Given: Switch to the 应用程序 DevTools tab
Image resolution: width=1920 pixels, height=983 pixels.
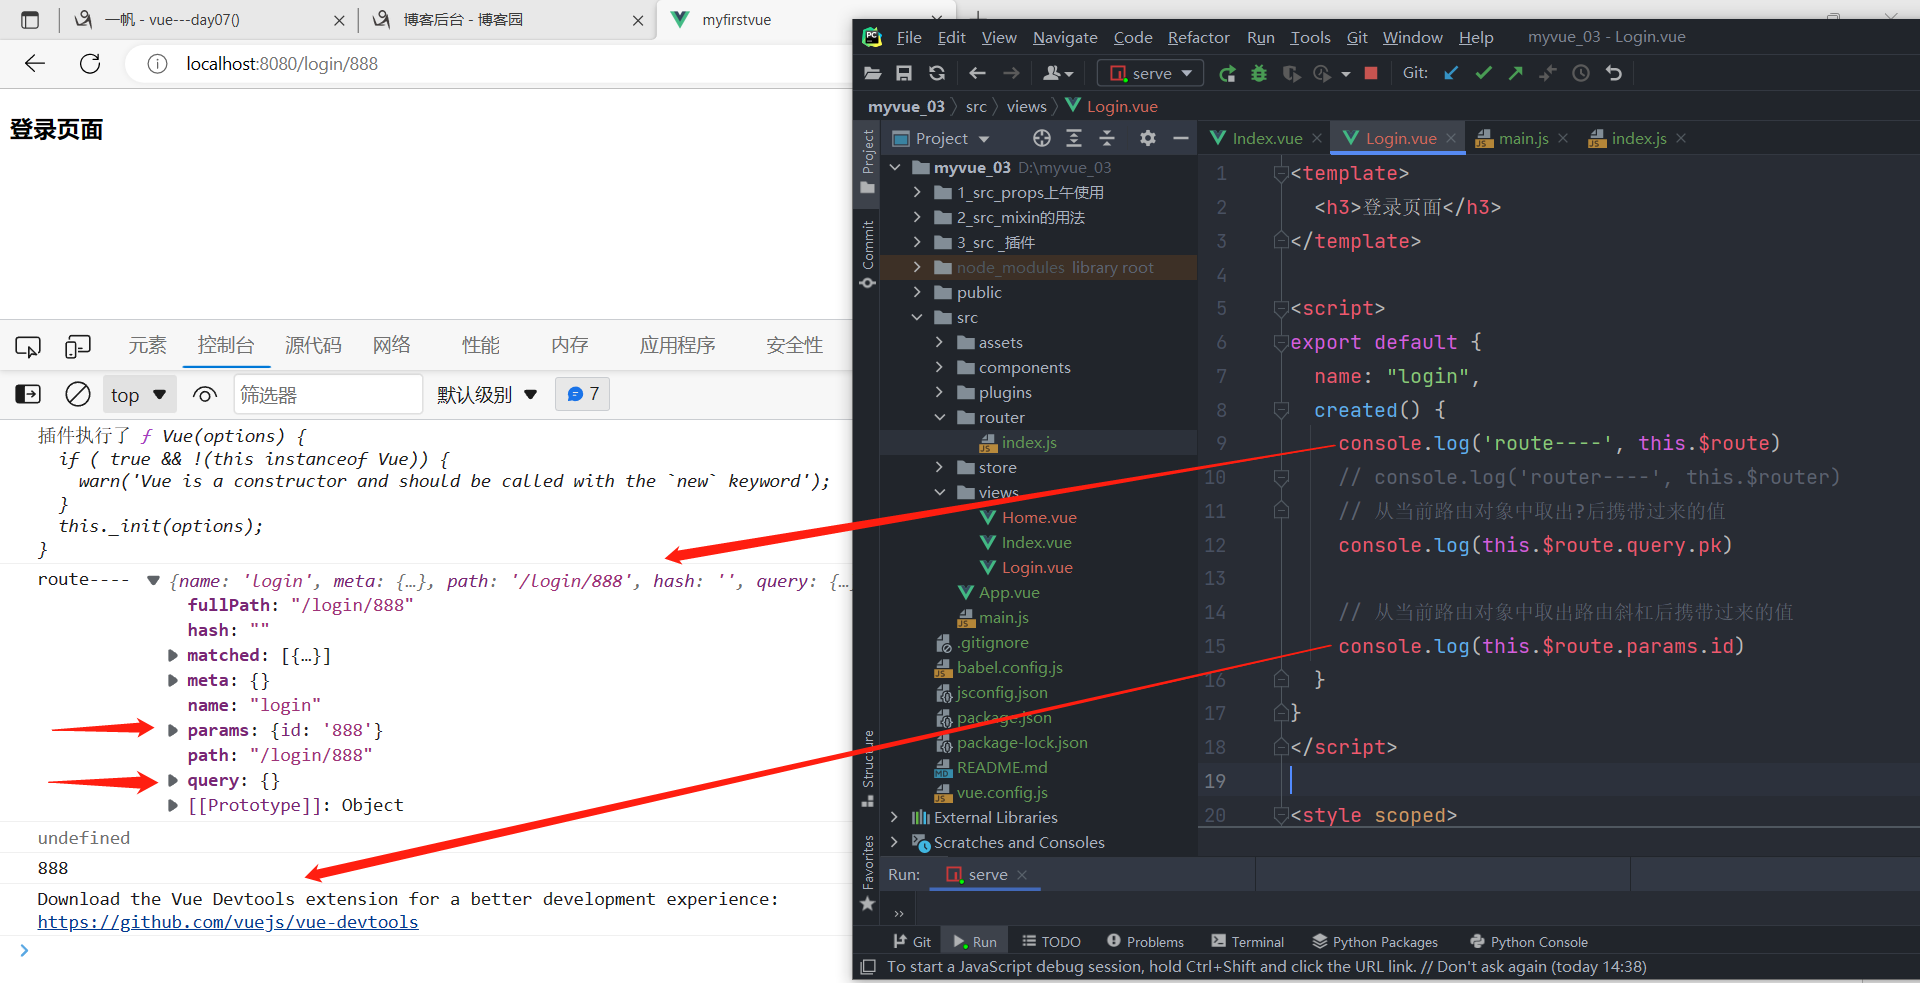Looking at the screenshot, I should coord(678,345).
